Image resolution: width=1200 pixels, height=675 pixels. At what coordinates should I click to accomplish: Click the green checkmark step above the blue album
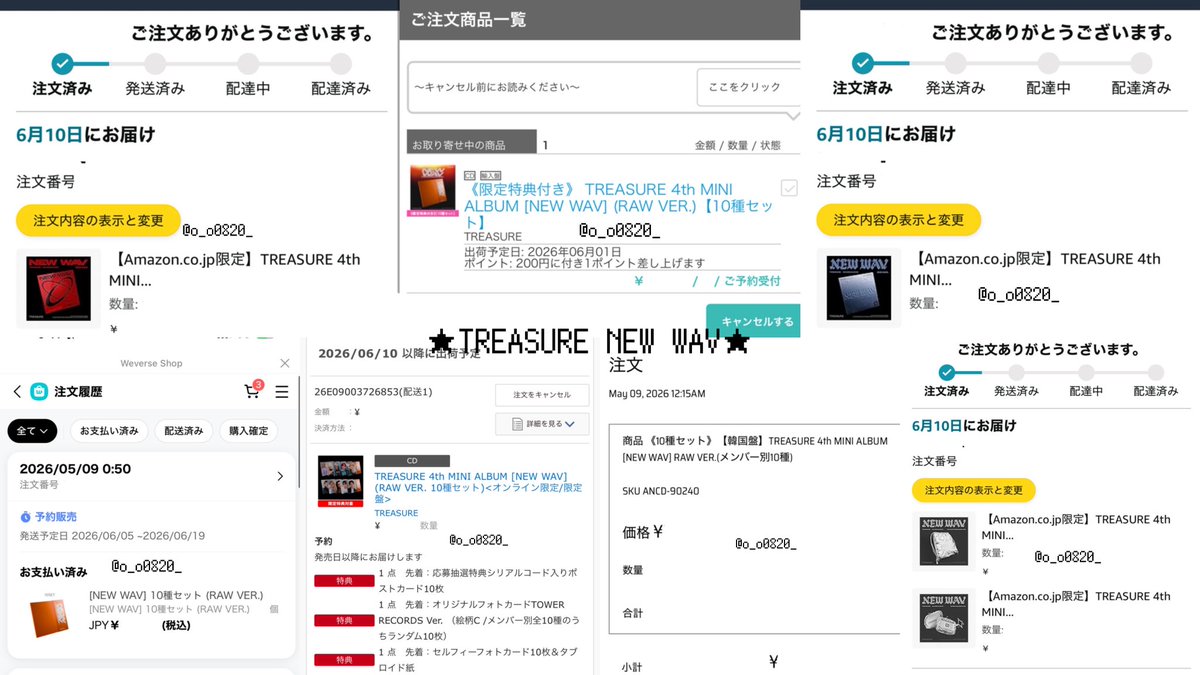click(863, 64)
